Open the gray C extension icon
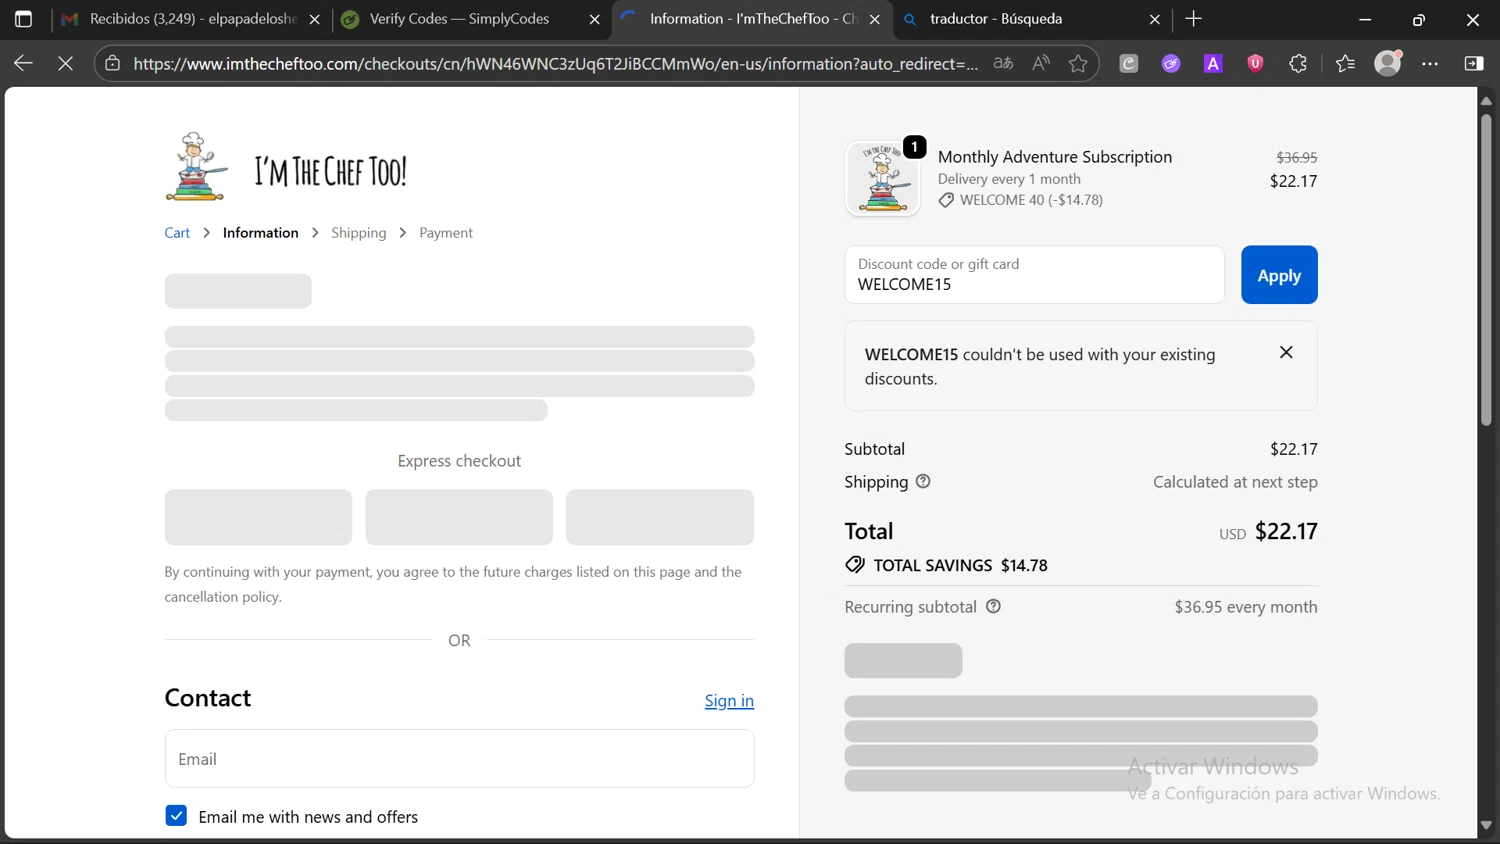The image size is (1500, 844). [1129, 63]
